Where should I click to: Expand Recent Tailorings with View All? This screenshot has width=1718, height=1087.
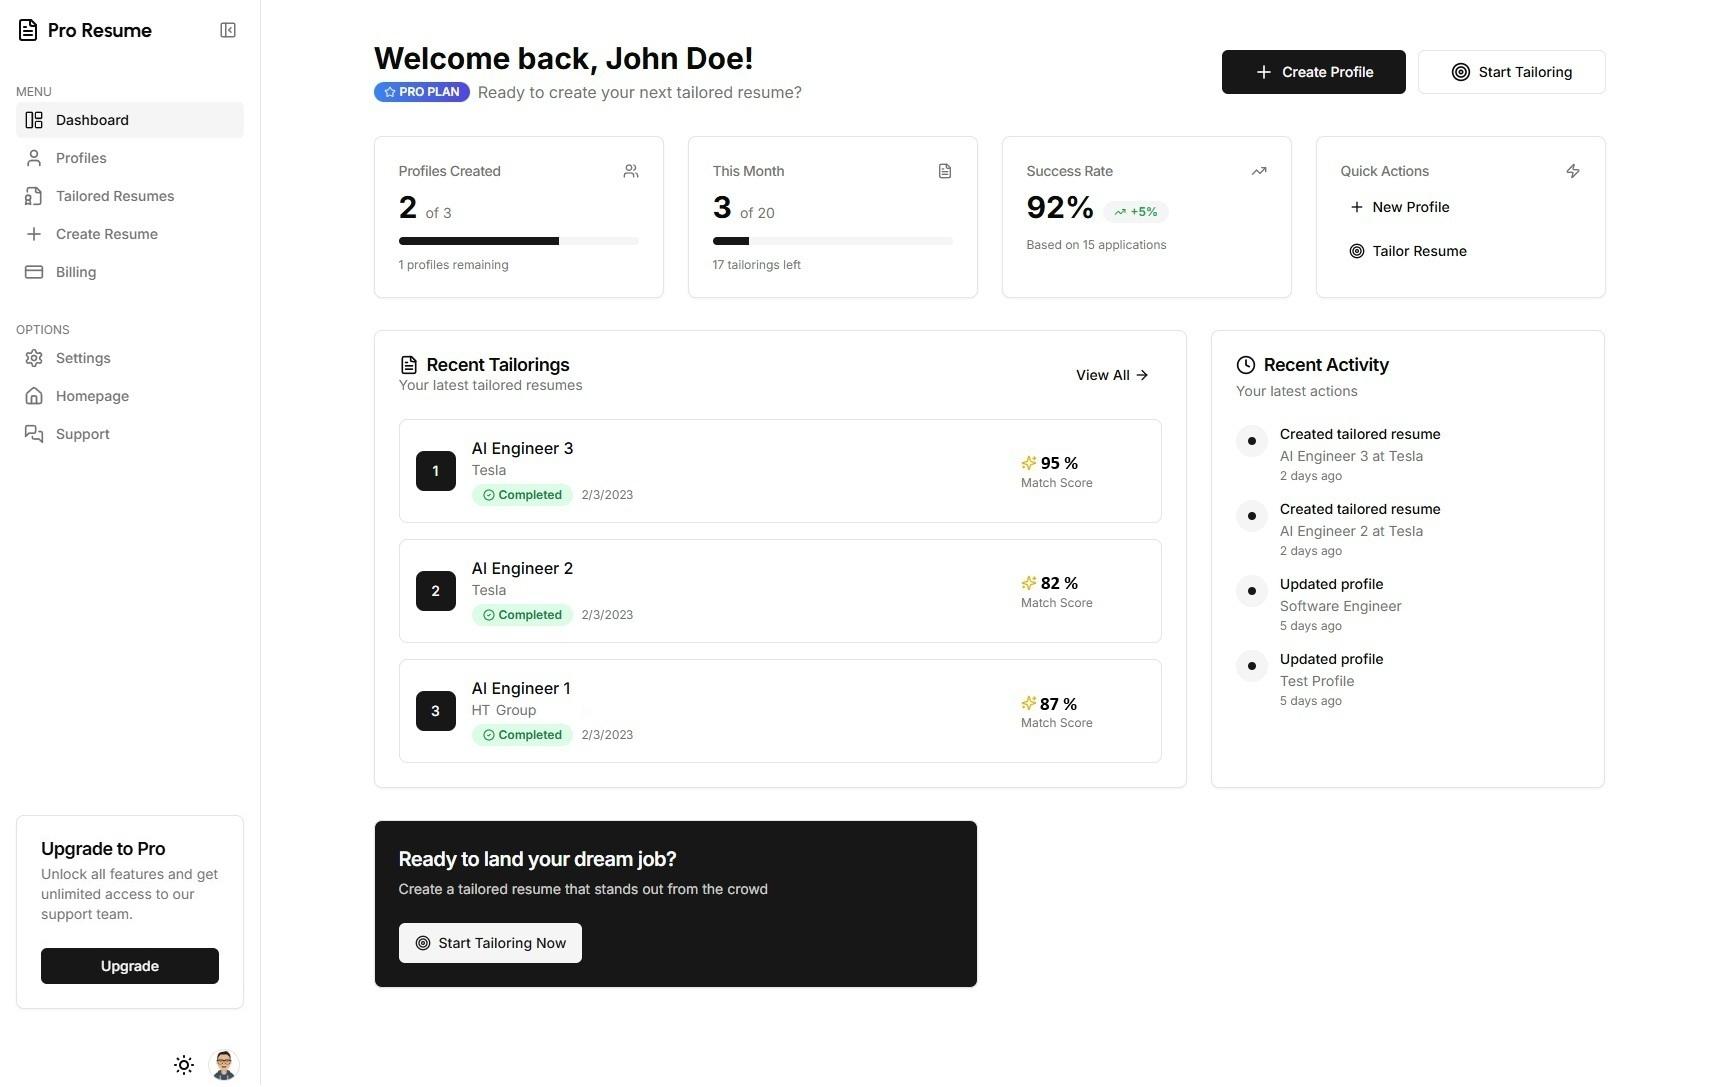[1111, 375]
